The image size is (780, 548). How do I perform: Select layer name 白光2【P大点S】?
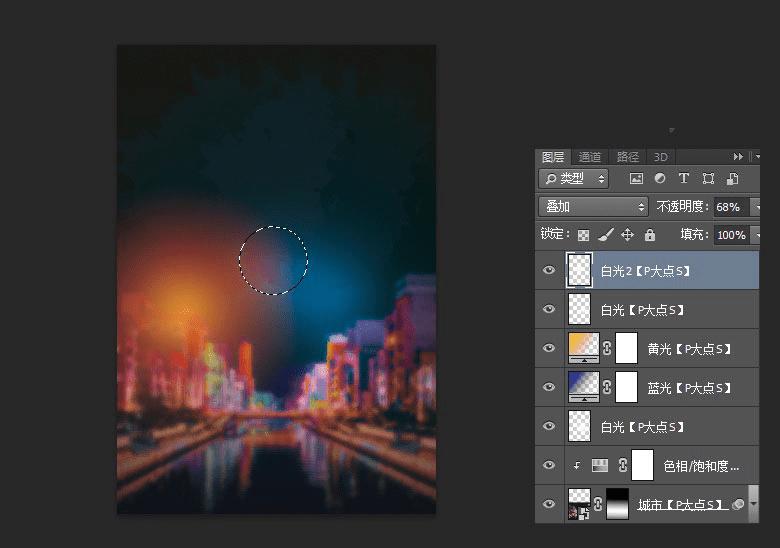click(645, 271)
